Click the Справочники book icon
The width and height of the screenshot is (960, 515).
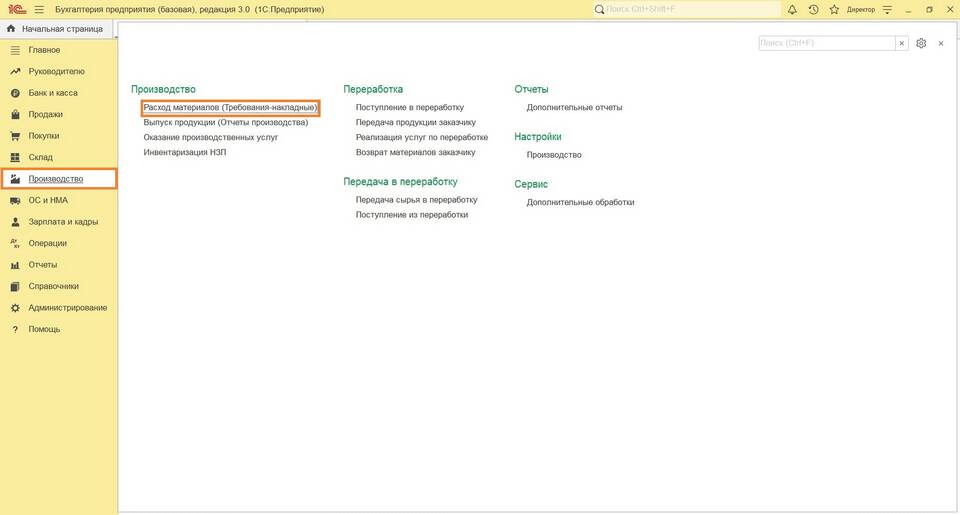pos(15,286)
